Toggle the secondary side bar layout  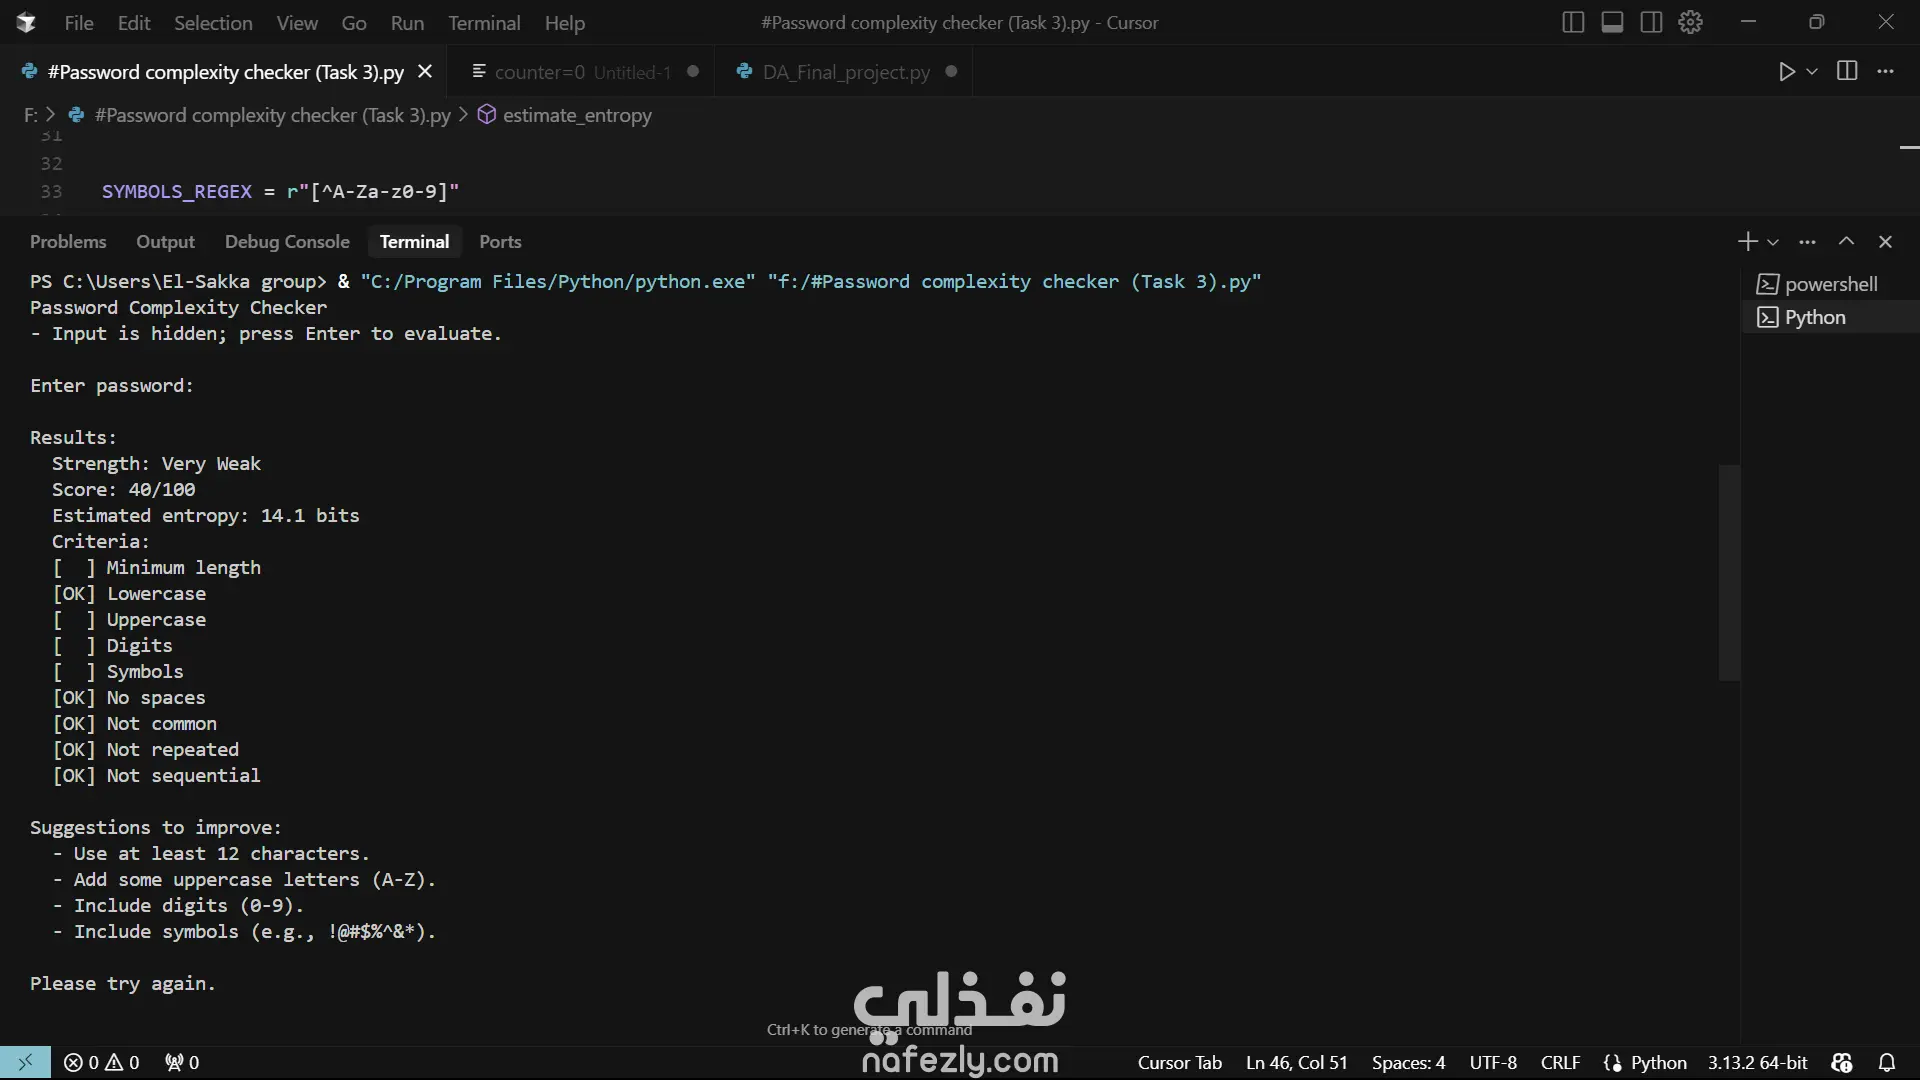(1651, 22)
